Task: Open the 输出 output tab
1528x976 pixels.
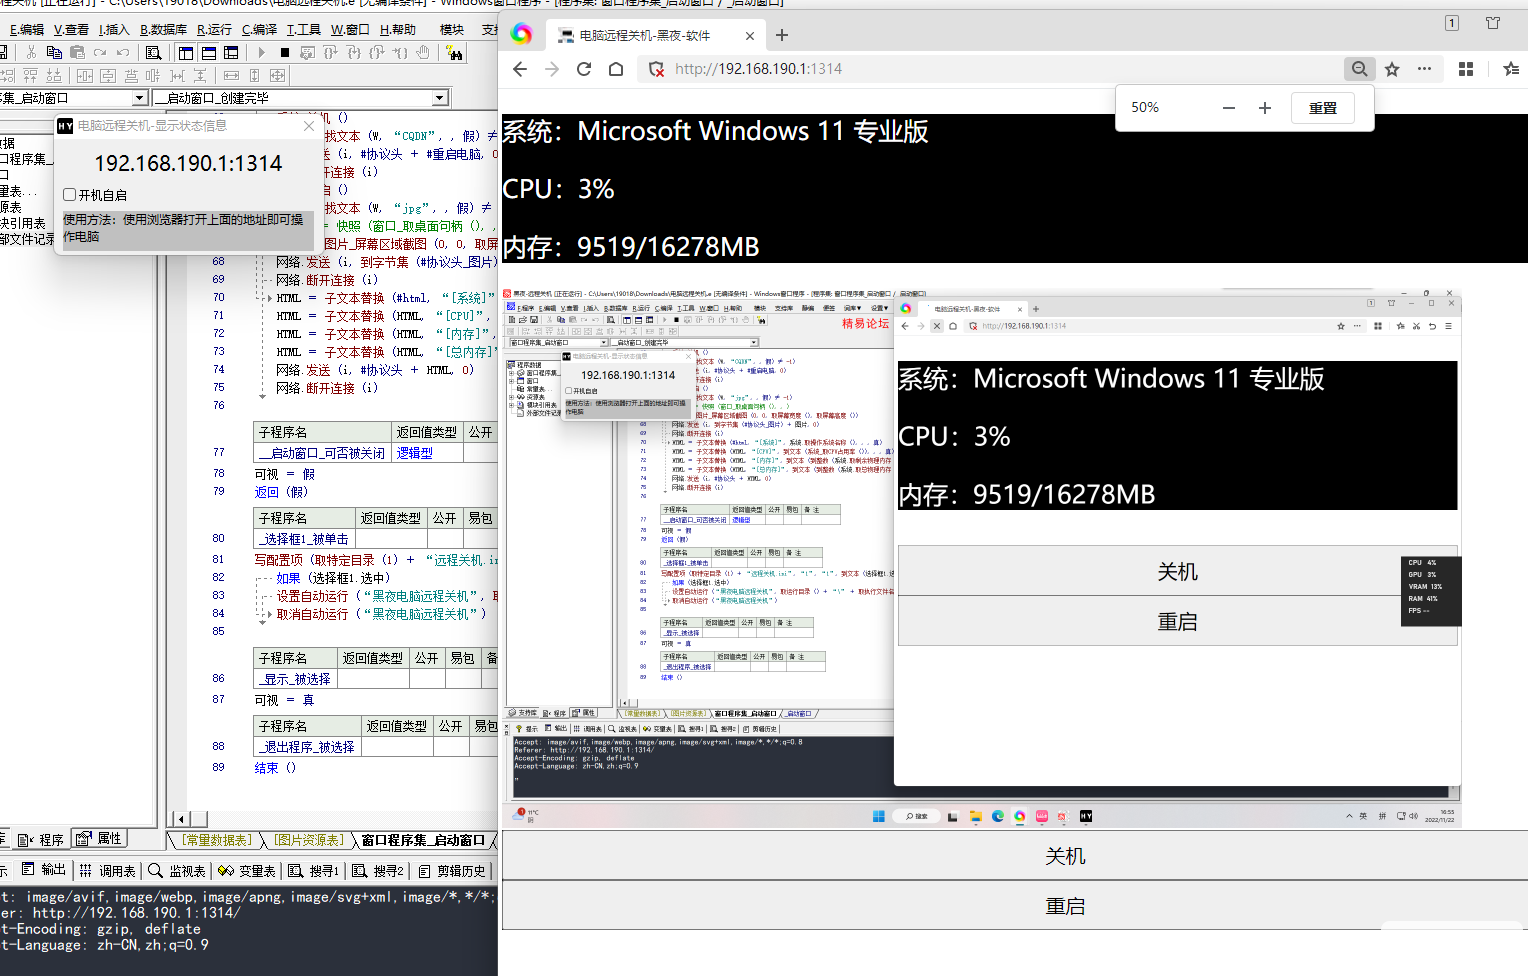Action: (x=44, y=870)
